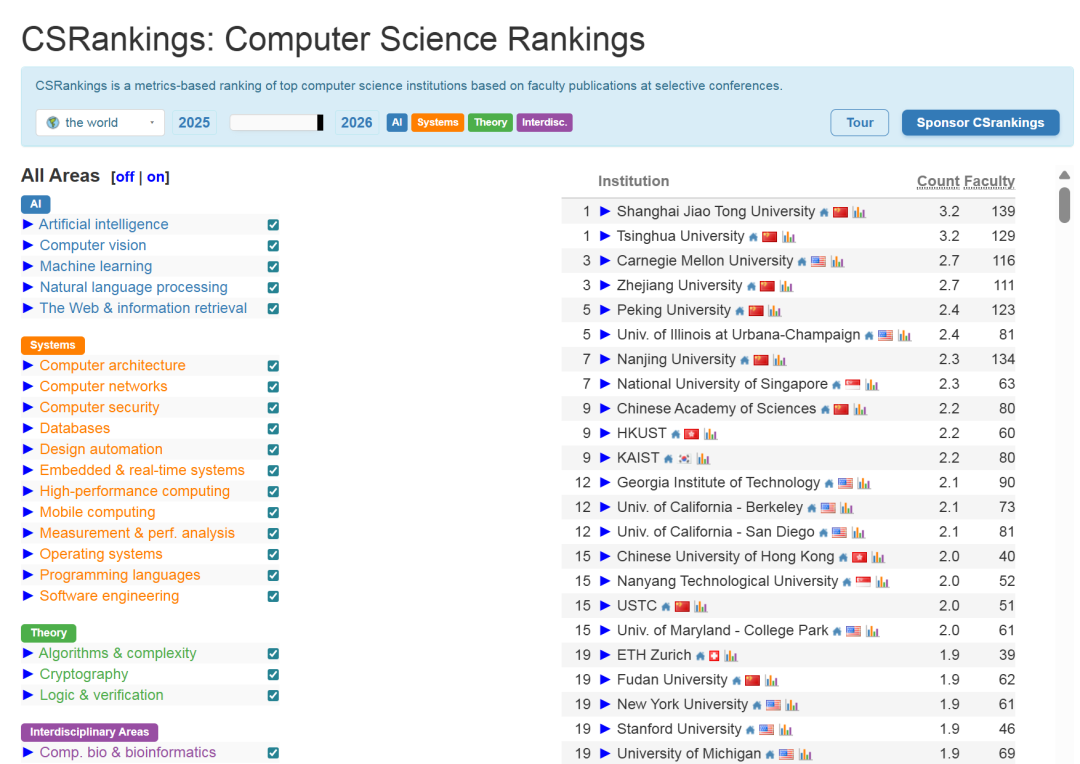This screenshot has width=1080, height=764.
Task: Select the Systems filter tag in header
Action: [437, 123]
